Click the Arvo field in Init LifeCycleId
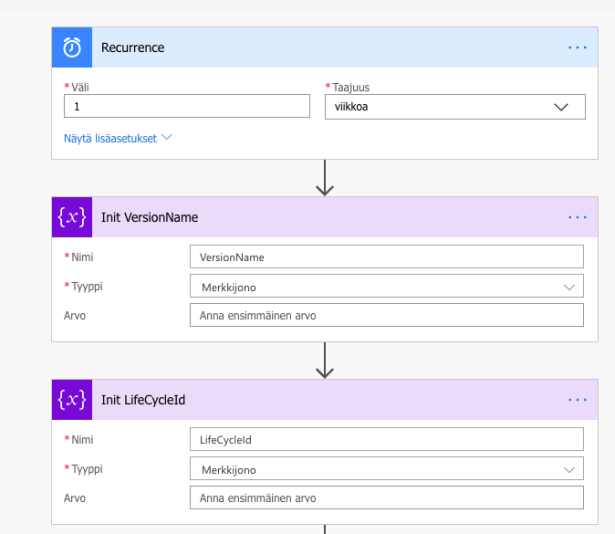615x534 pixels. click(386, 498)
